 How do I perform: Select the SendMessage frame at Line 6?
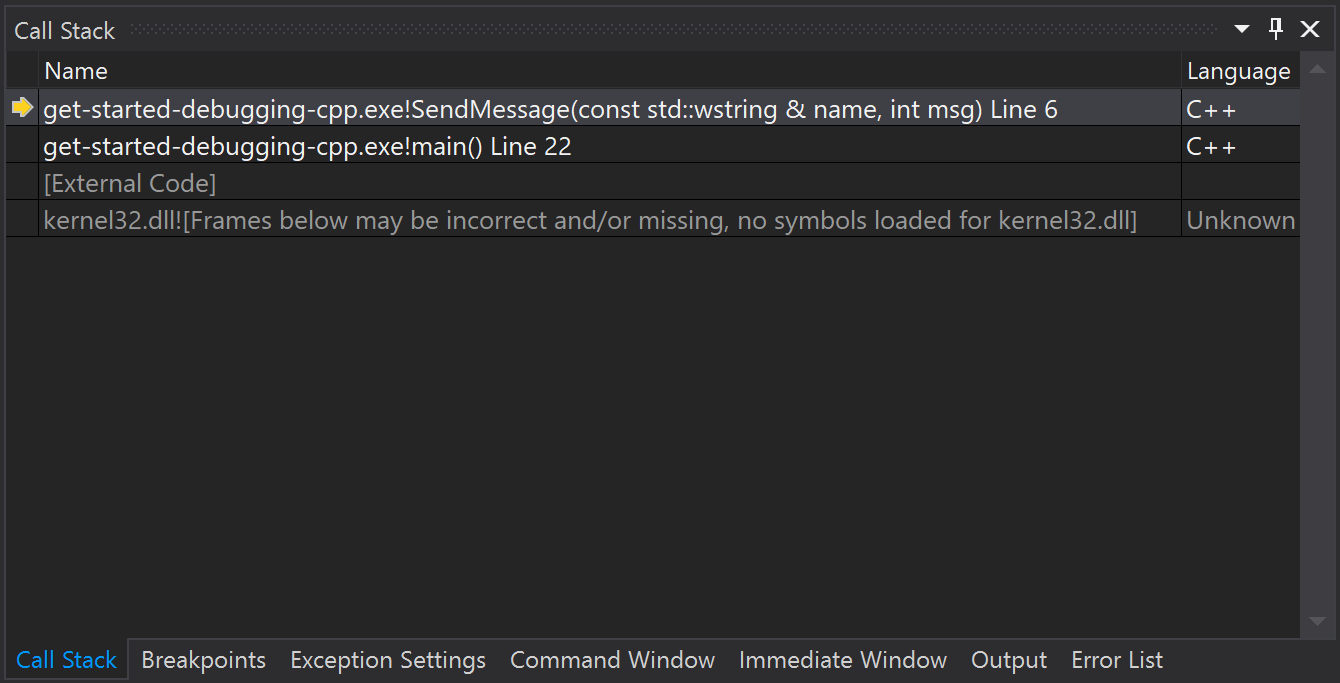coord(550,108)
